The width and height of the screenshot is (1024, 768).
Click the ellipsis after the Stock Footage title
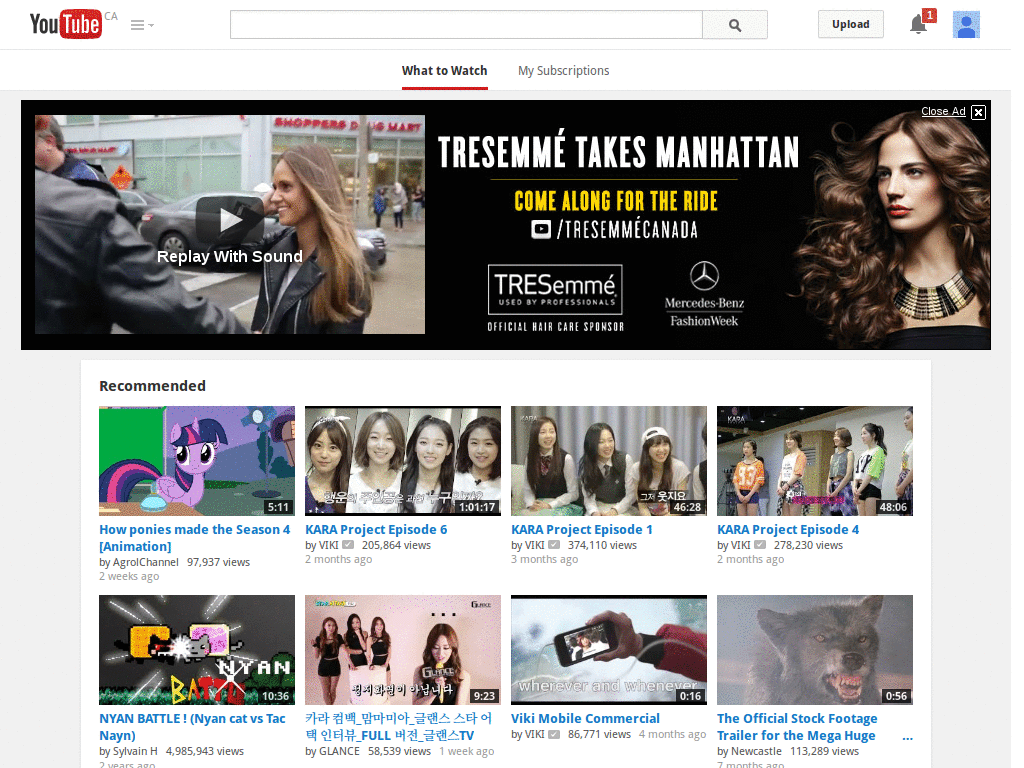(907, 737)
